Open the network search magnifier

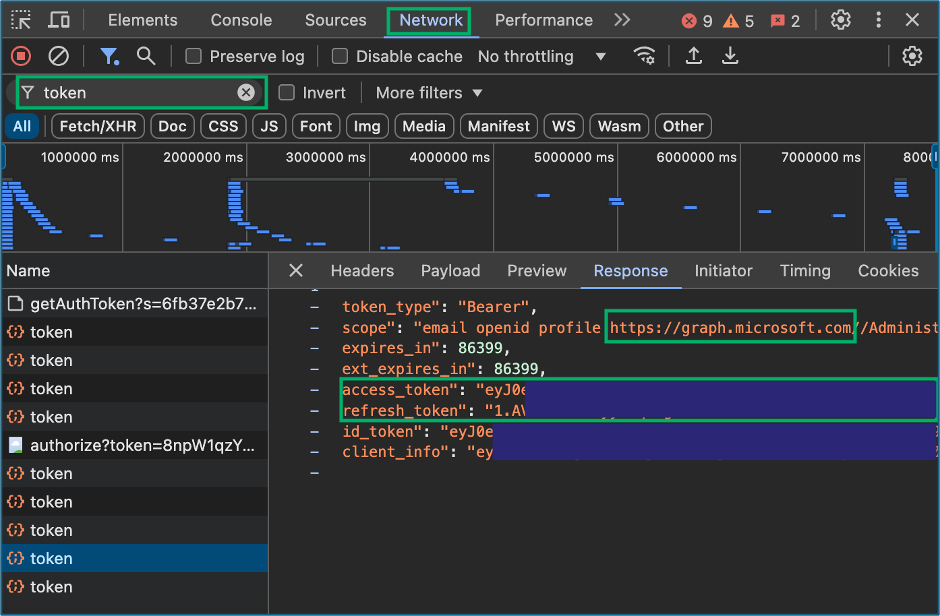[146, 56]
